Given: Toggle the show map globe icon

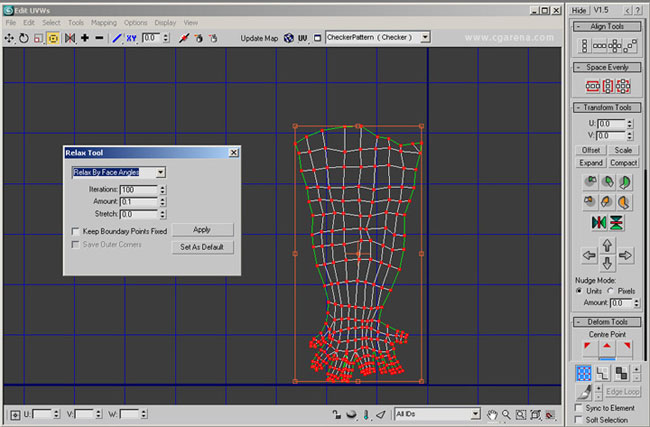Looking at the screenshot, I should [289, 38].
